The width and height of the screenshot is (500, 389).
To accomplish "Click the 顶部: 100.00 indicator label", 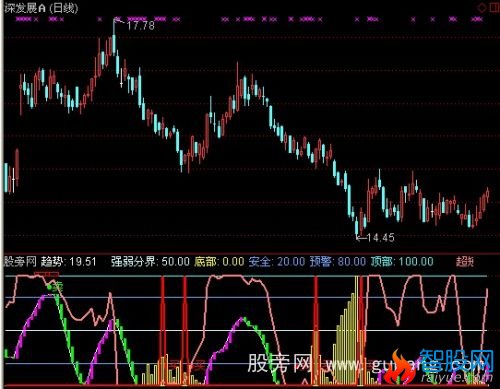I will pos(402,262).
